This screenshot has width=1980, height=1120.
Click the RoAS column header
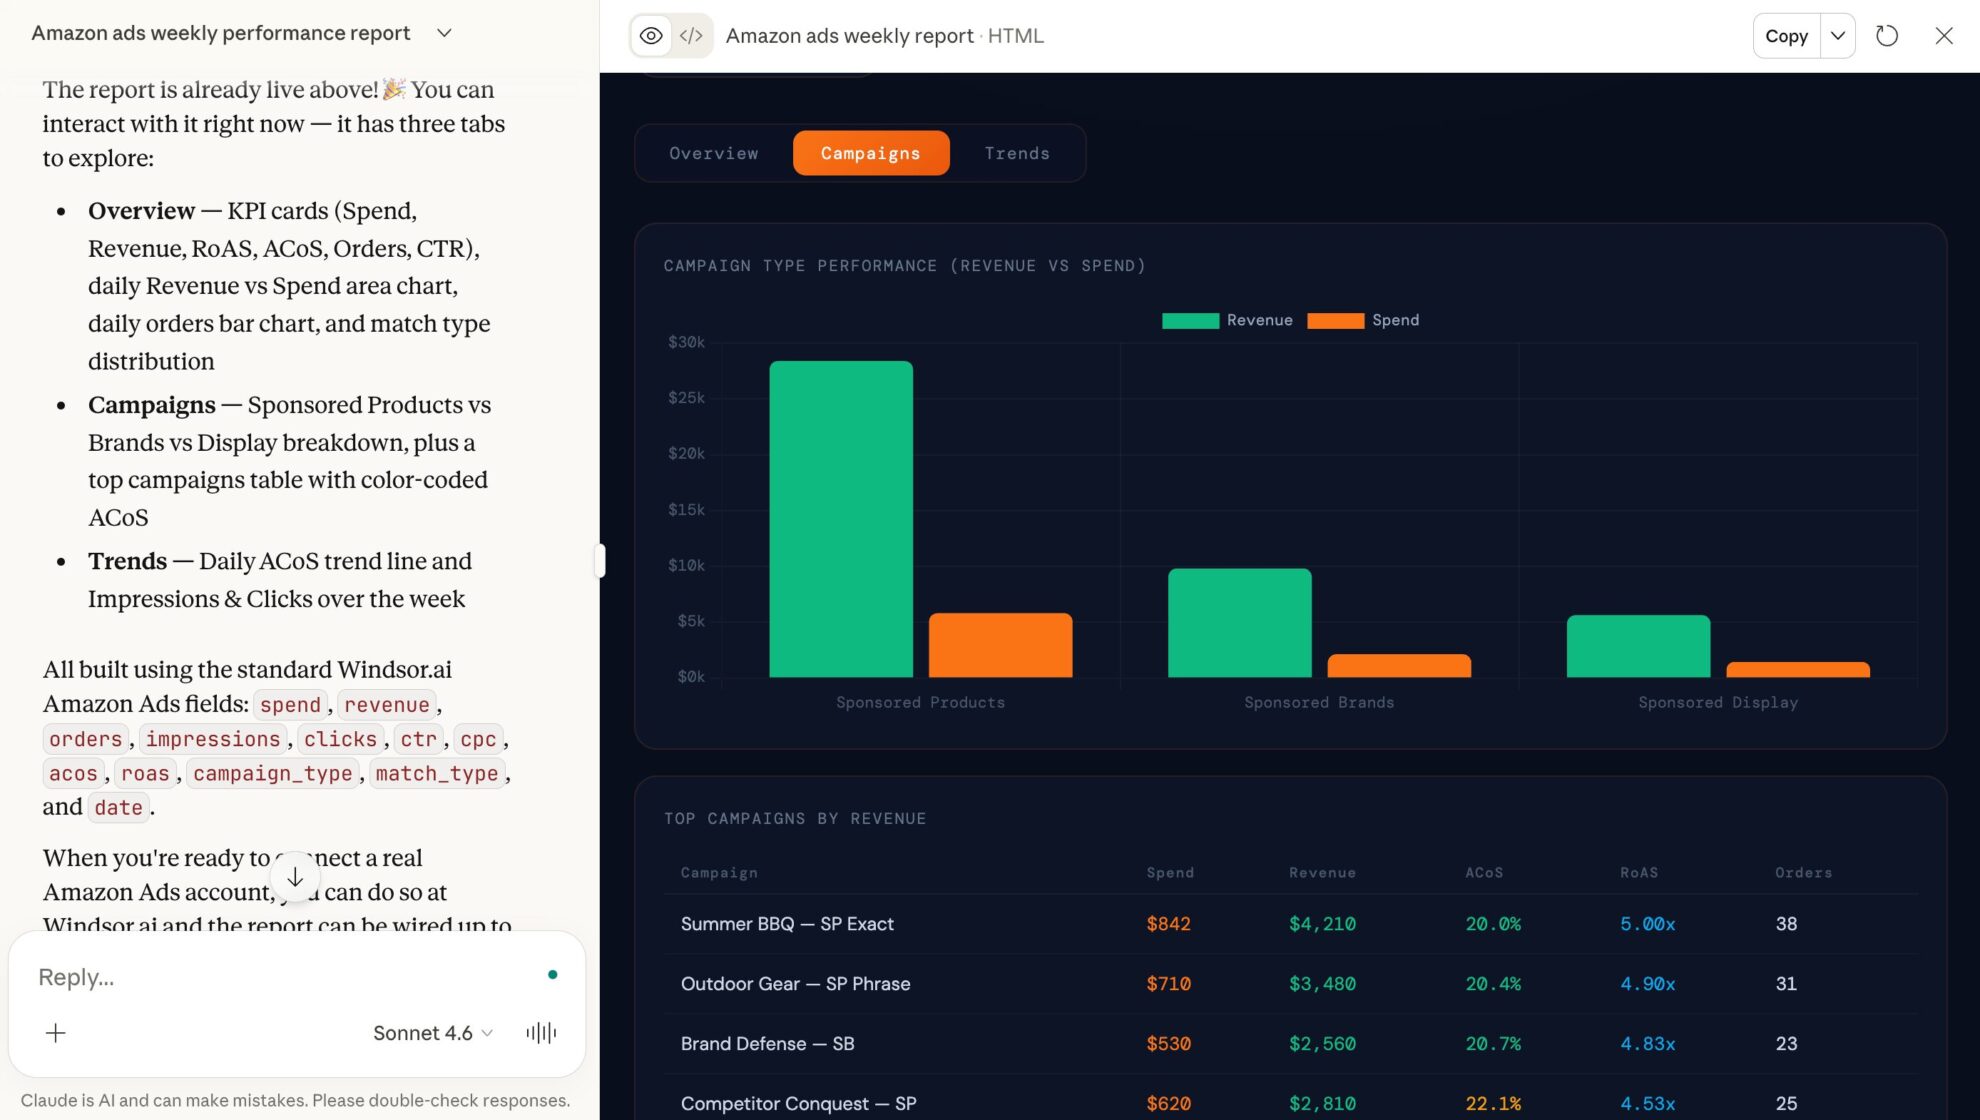click(x=1639, y=873)
